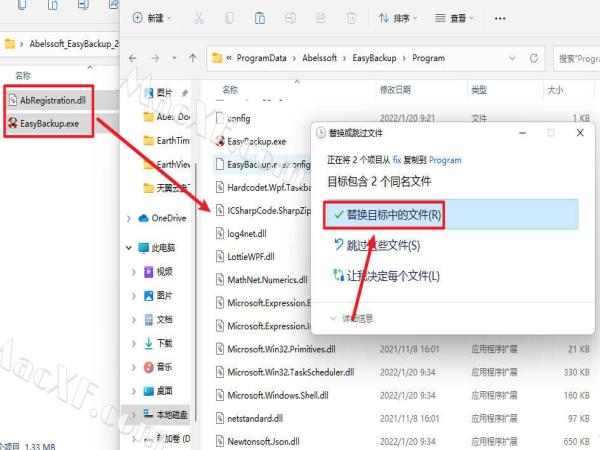Select MathNet.Numerics.dll file
The width and height of the screenshot is (600, 450).
click(262, 280)
